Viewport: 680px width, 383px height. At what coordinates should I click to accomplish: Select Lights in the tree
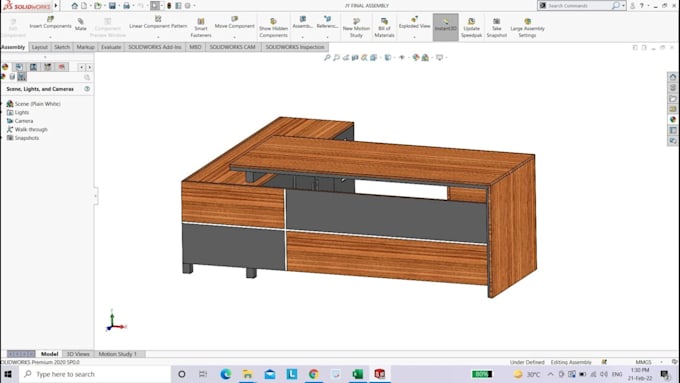(22, 112)
